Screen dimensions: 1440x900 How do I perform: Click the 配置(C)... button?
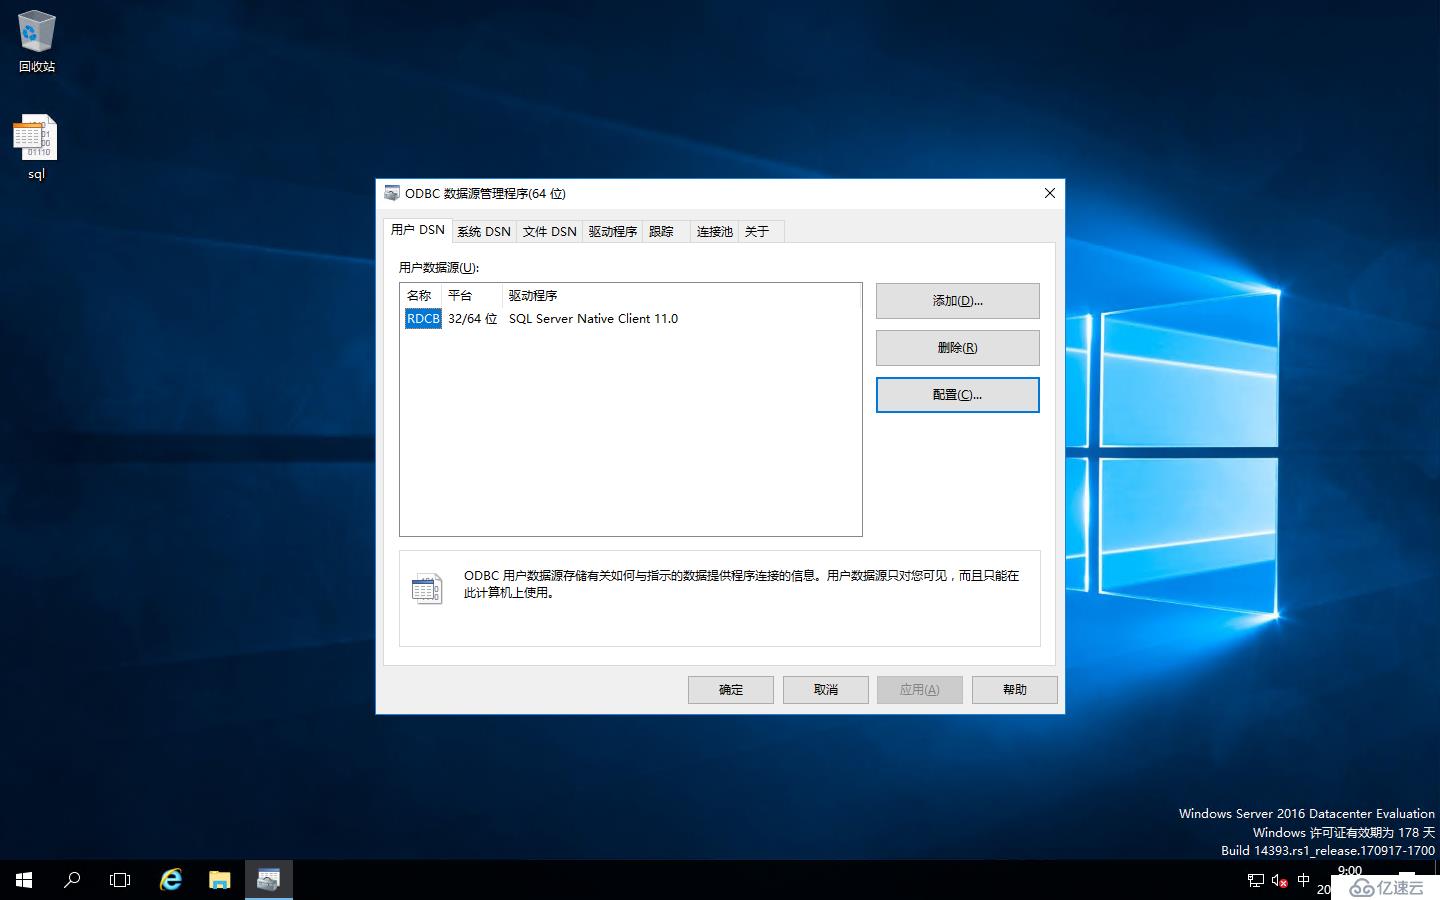(x=958, y=395)
